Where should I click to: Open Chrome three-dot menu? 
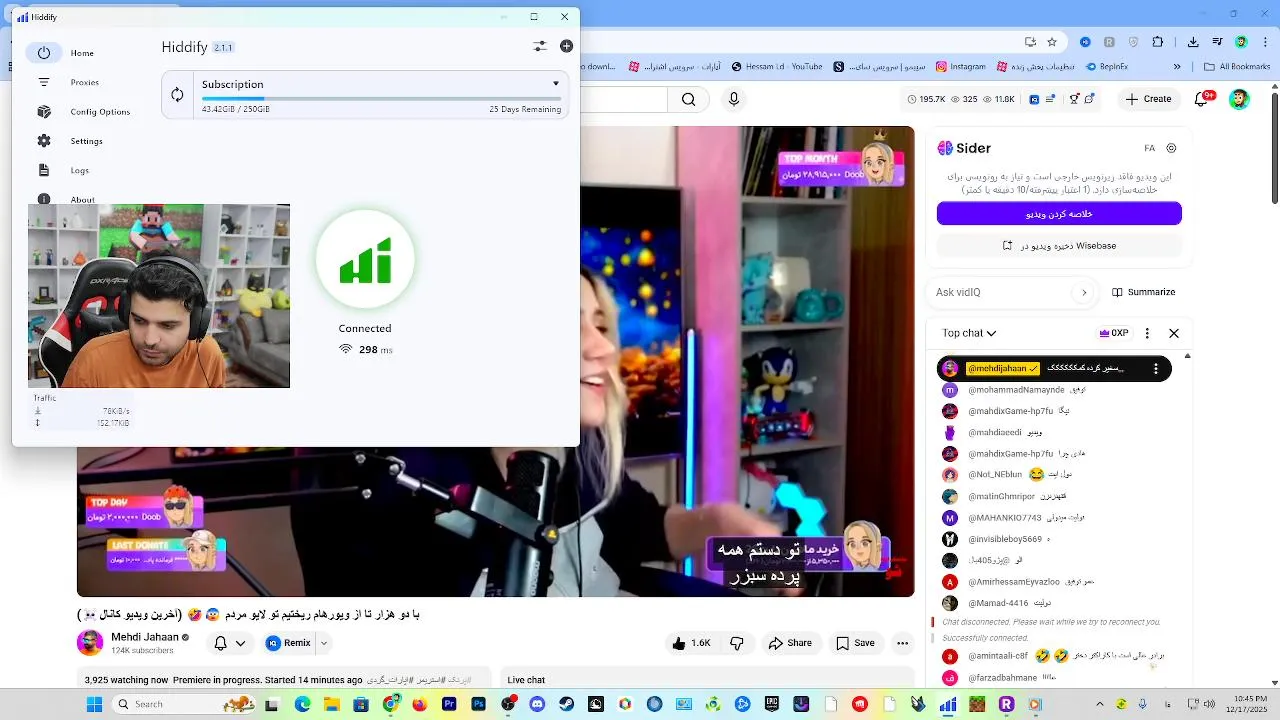[1265, 42]
